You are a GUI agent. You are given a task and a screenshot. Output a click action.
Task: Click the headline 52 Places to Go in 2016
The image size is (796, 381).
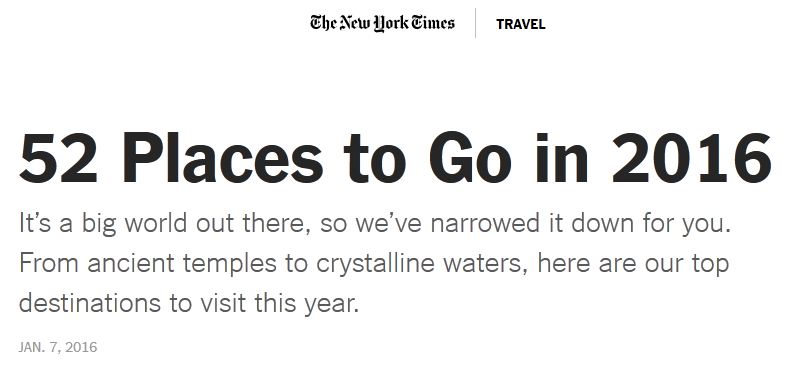pos(395,158)
